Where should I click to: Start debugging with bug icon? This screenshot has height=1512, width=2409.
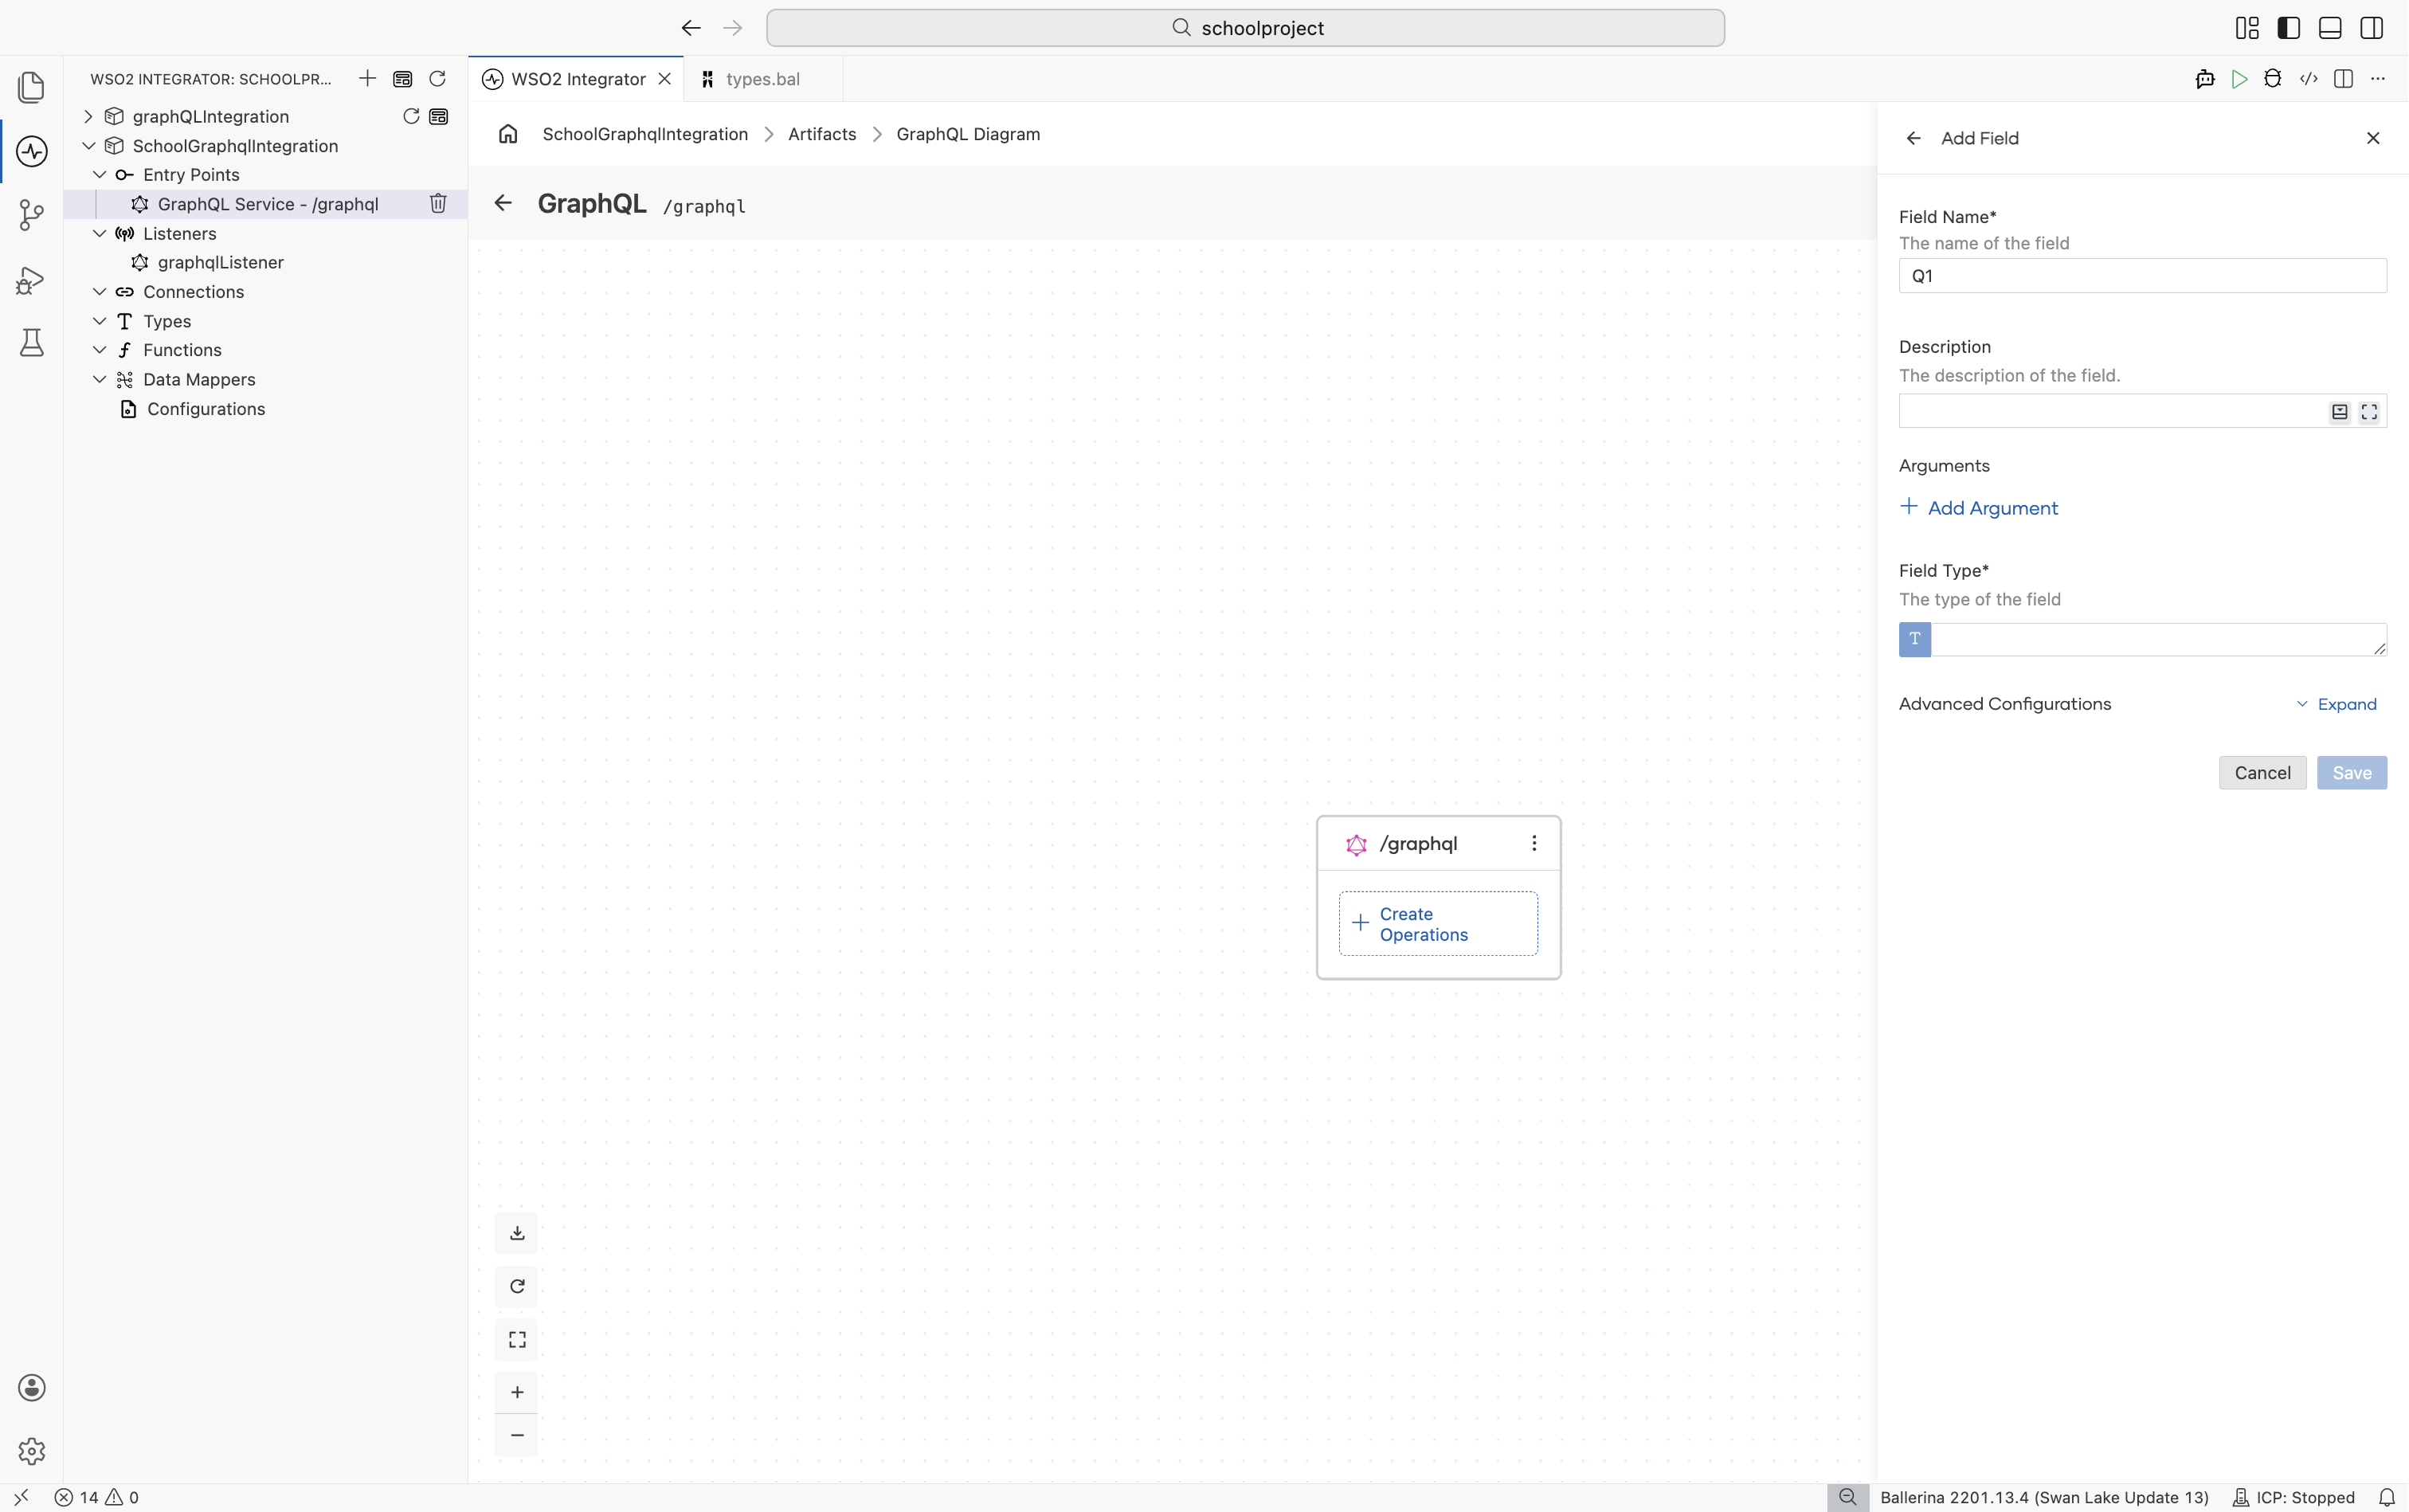(2273, 79)
